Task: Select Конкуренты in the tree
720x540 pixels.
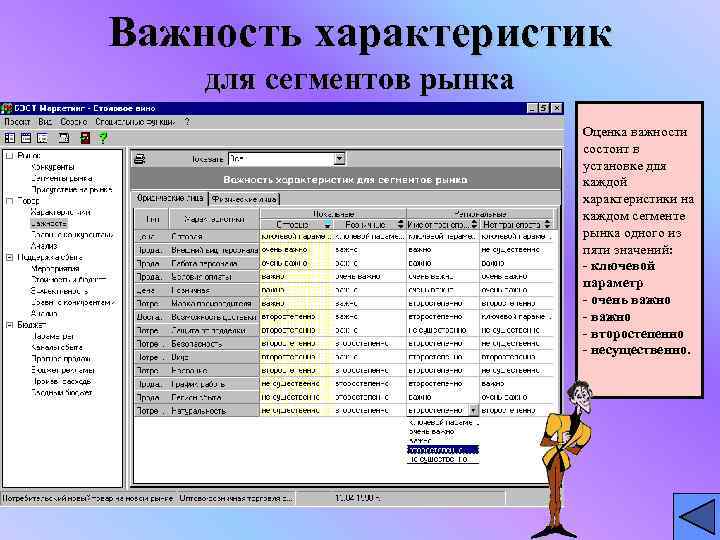Action: (x=53, y=167)
